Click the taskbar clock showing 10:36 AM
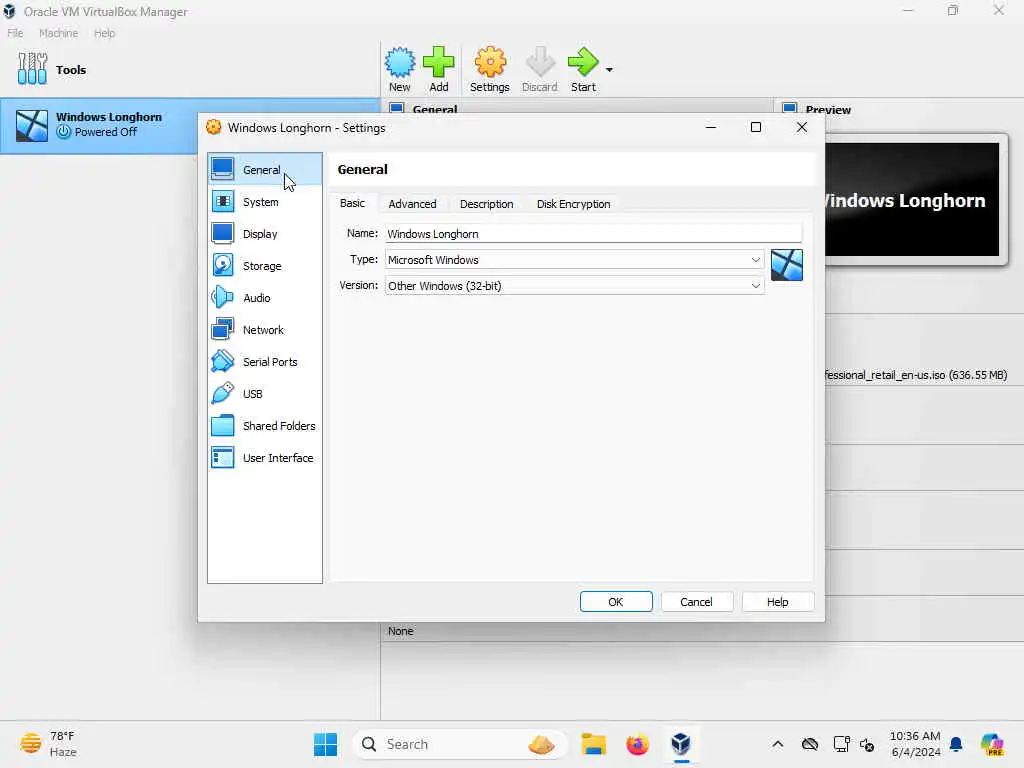Viewport: 1024px width, 768px height. tap(915, 744)
